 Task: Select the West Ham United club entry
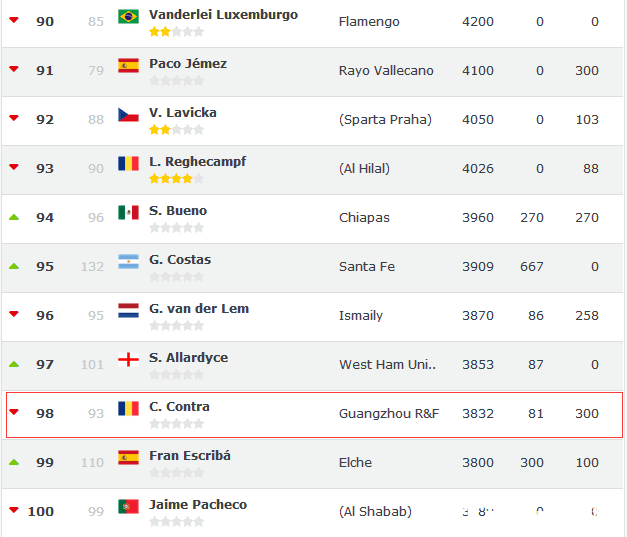(x=388, y=364)
